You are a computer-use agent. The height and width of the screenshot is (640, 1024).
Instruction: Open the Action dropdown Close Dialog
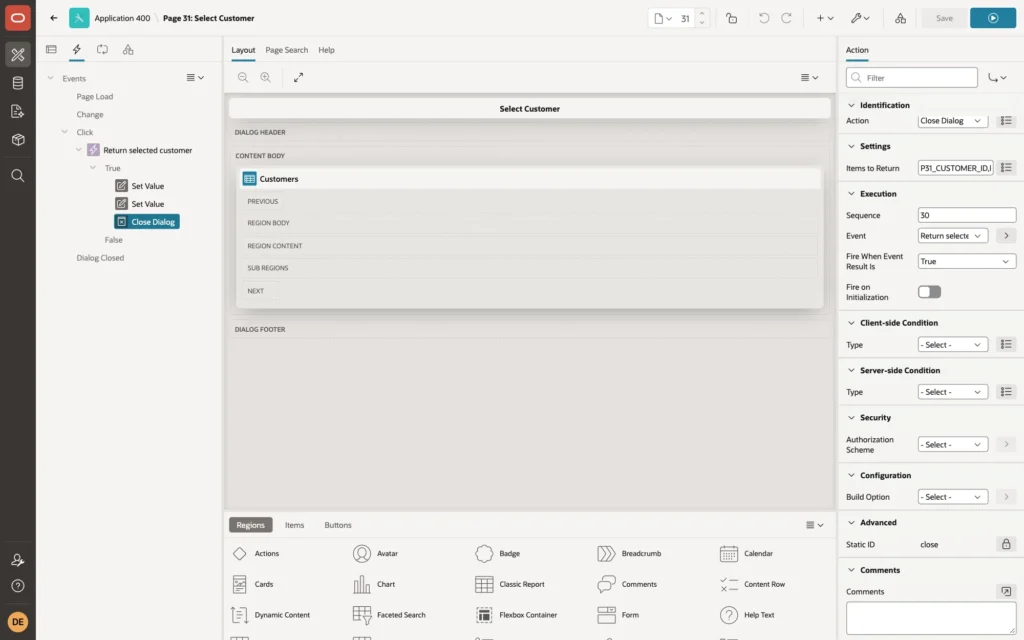pos(952,120)
